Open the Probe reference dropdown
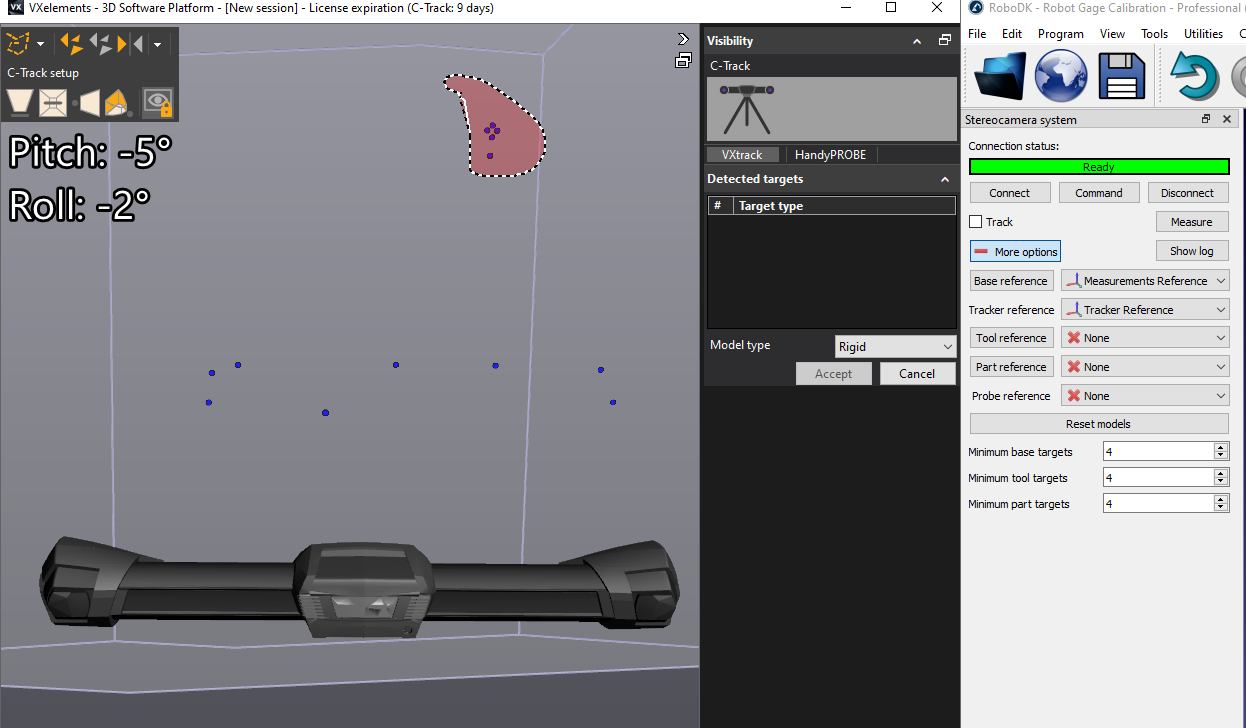1246x728 pixels. pyautogui.click(x=1144, y=395)
